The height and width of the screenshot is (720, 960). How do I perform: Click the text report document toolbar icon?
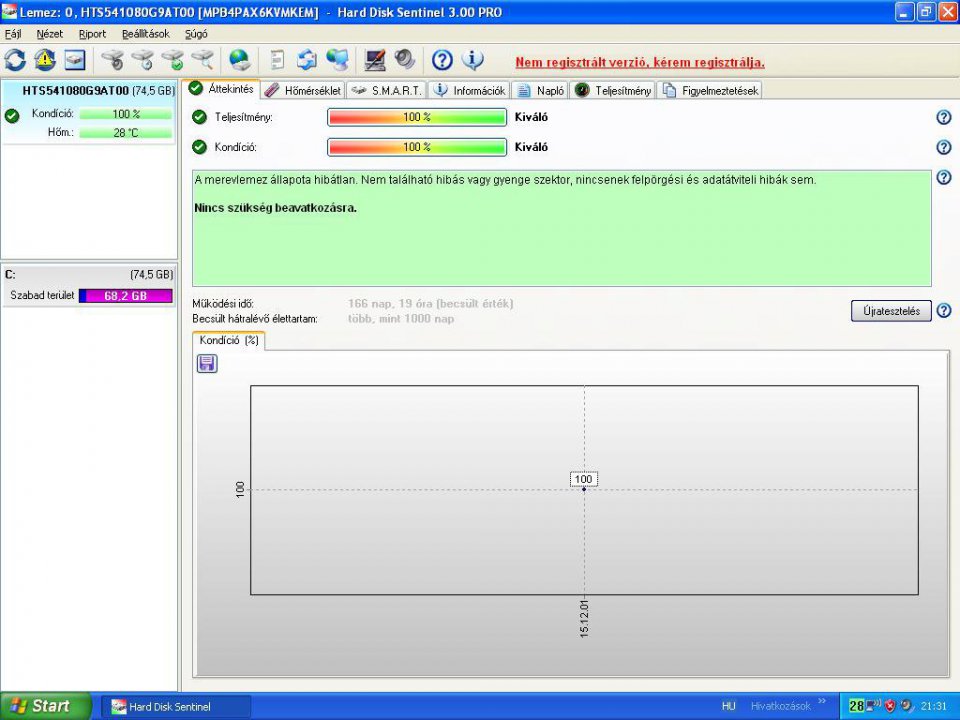click(277, 60)
